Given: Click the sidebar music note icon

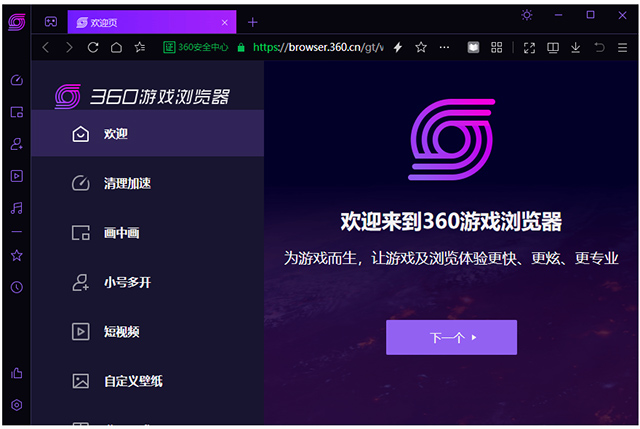Looking at the screenshot, I should pyautogui.click(x=17, y=208).
